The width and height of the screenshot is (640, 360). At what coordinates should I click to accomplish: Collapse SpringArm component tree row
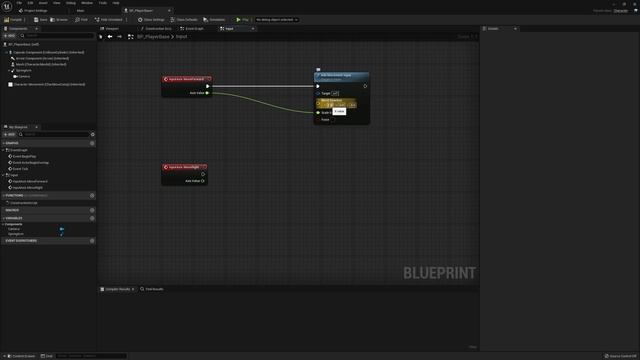point(9,71)
